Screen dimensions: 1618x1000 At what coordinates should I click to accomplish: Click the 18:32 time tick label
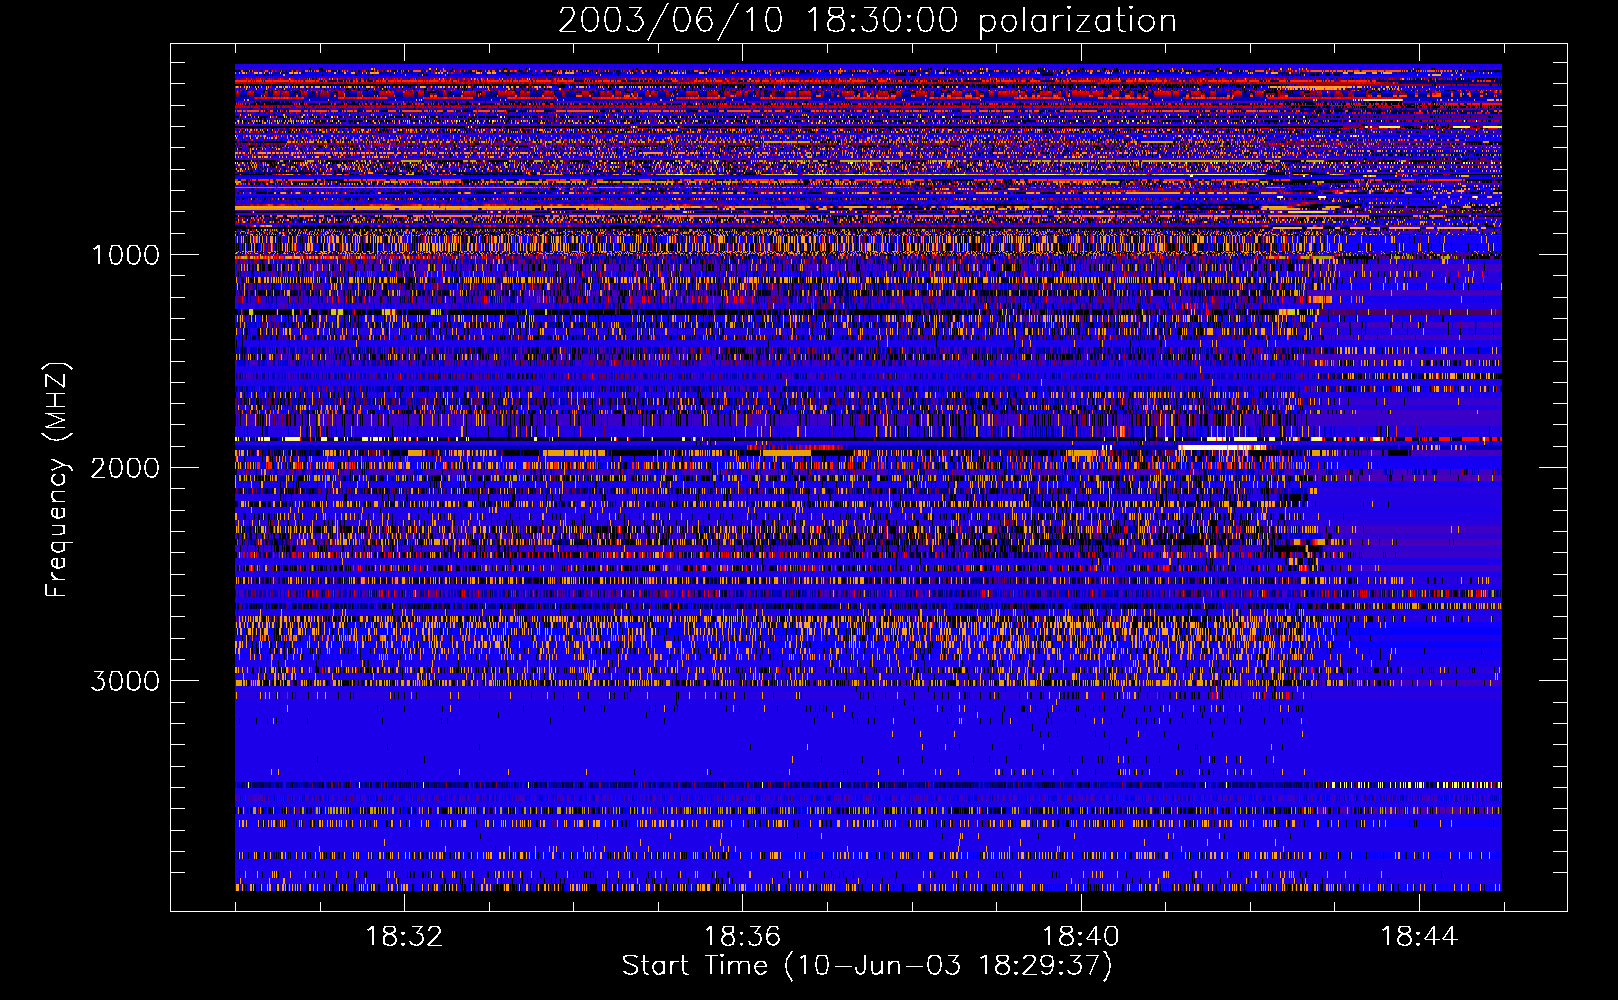[404, 937]
